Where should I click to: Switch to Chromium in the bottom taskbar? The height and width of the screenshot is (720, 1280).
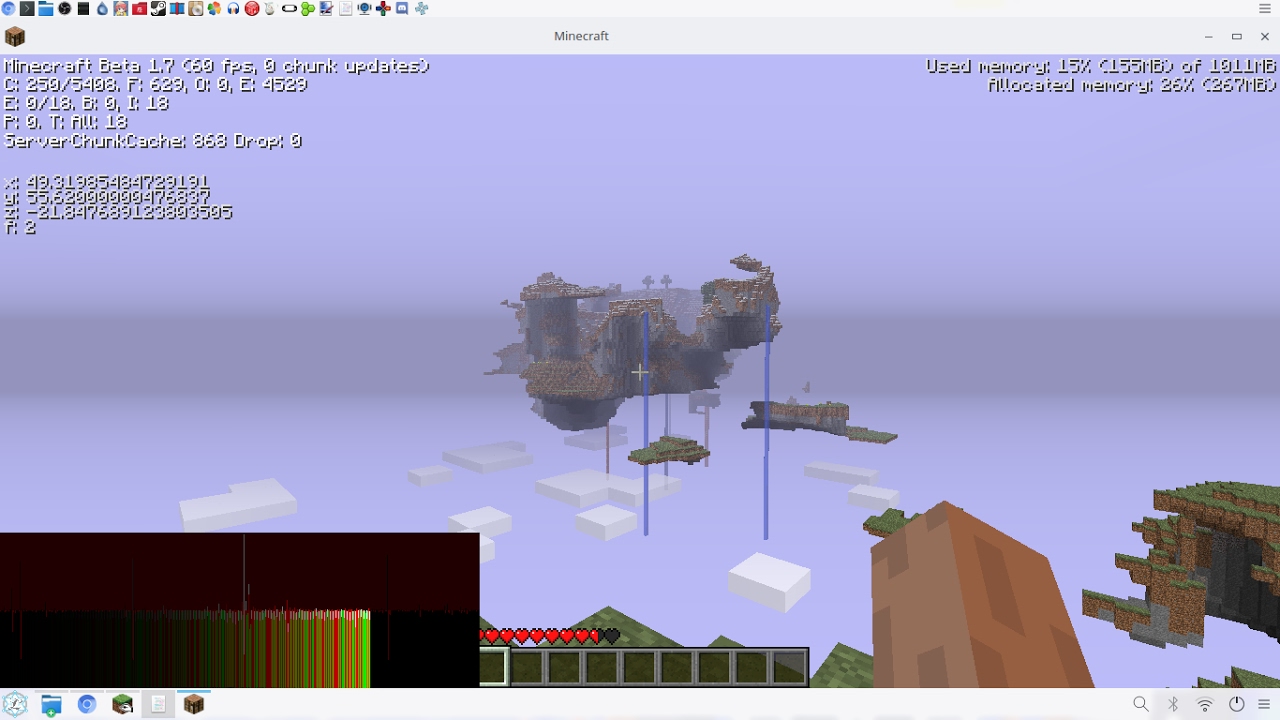coord(87,704)
